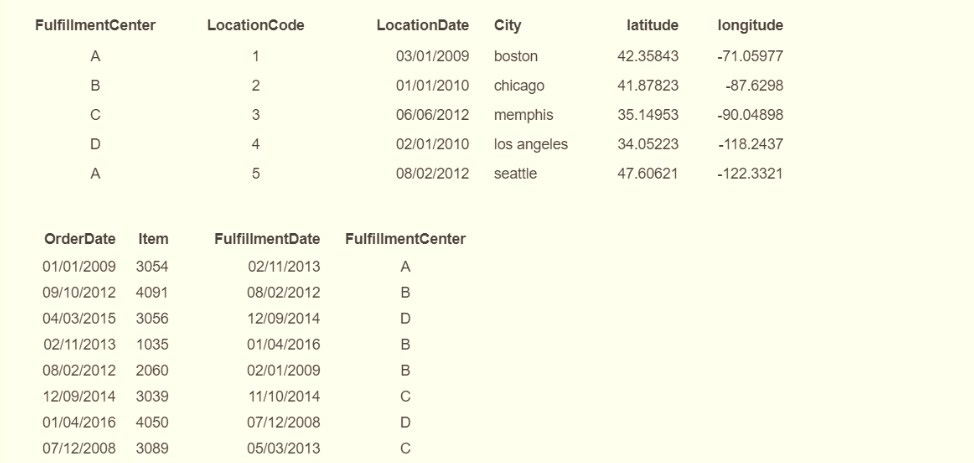Click the chicago city cell

[x=520, y=86]
